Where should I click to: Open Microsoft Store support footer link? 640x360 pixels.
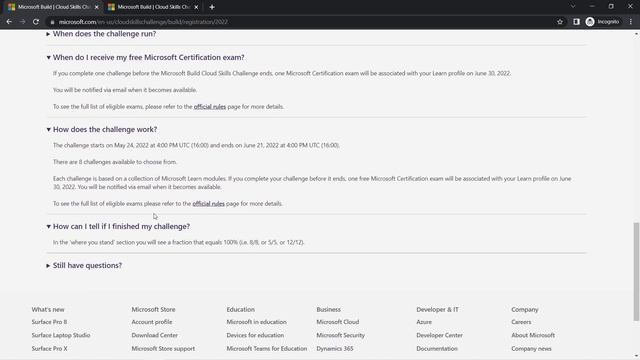pyautogui.click(x=163, y=349)
